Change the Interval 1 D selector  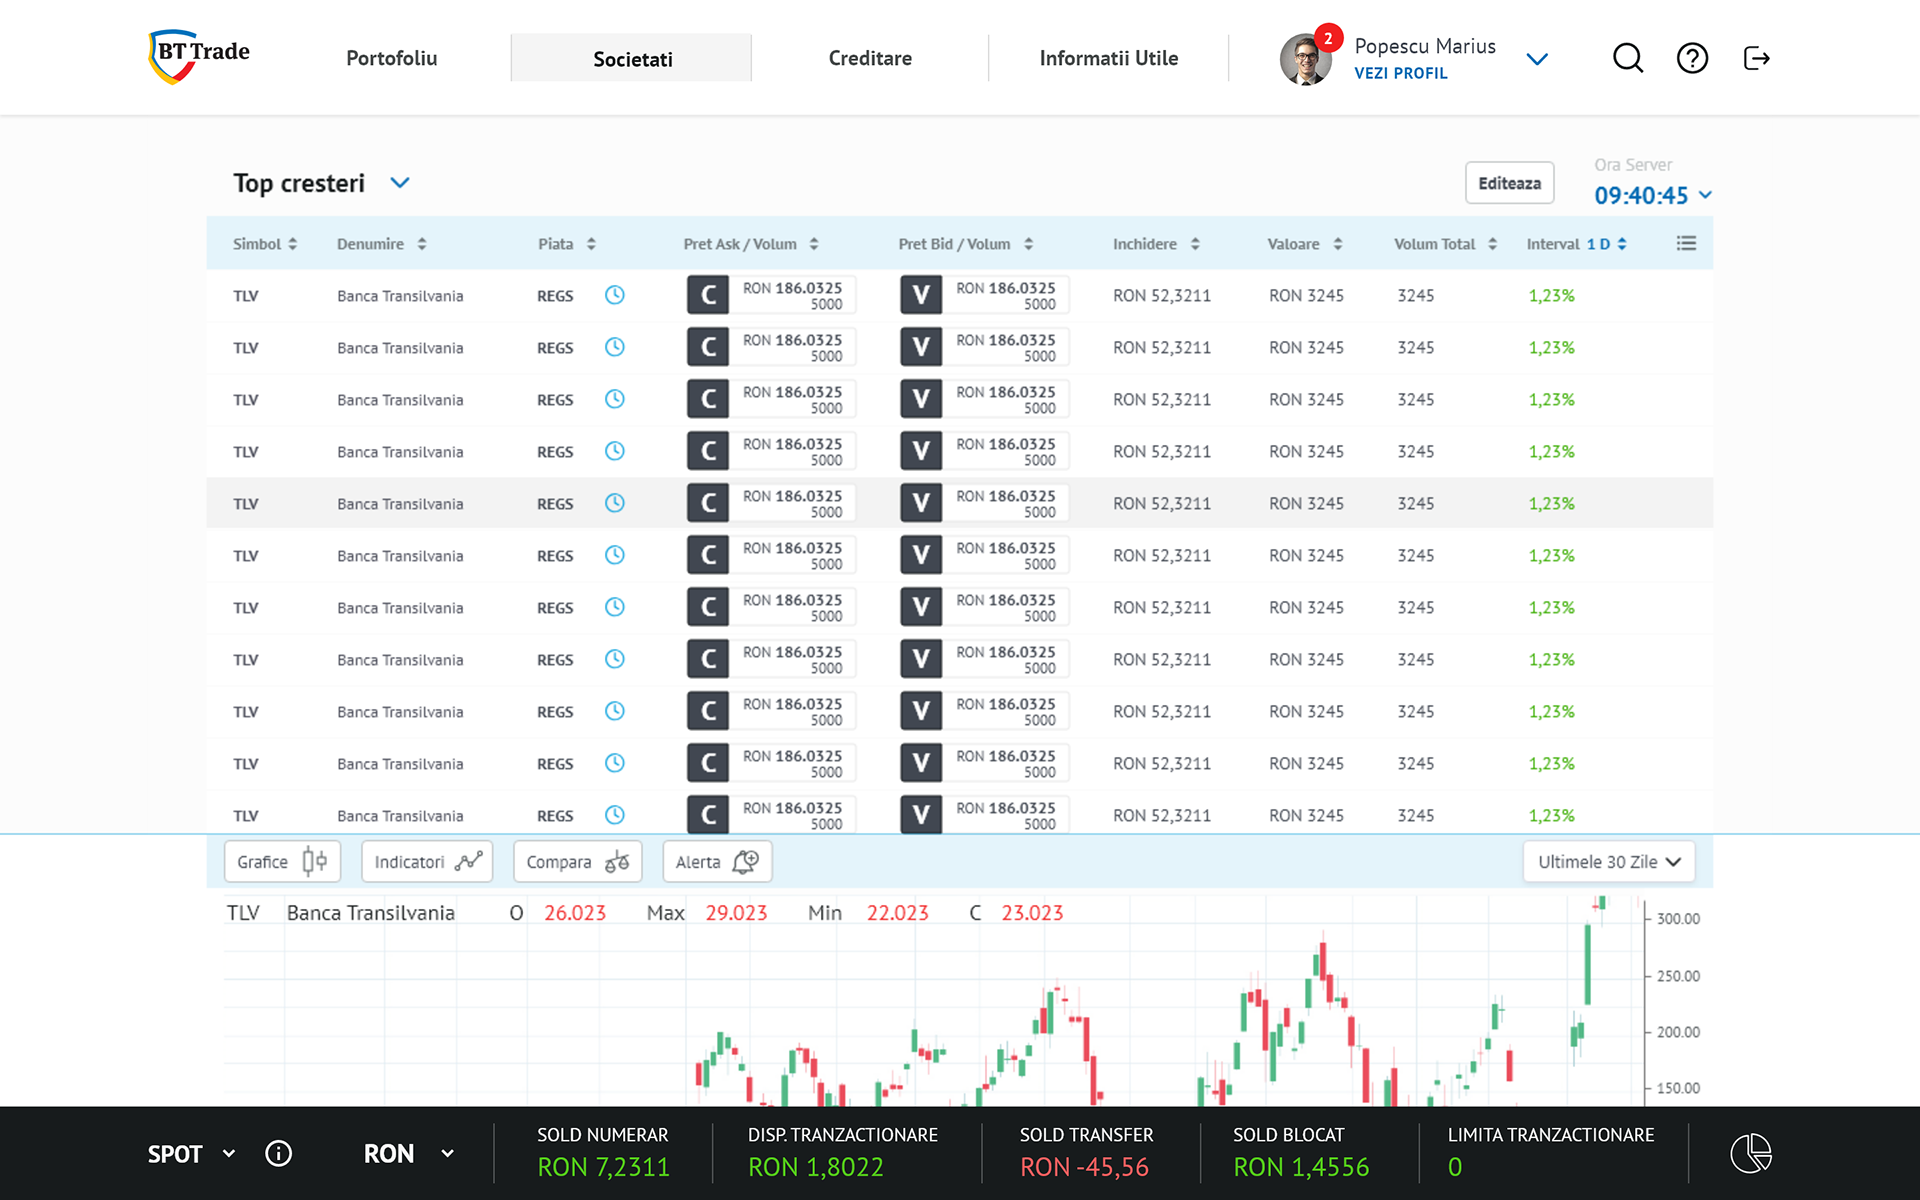tap(1606, 244)
